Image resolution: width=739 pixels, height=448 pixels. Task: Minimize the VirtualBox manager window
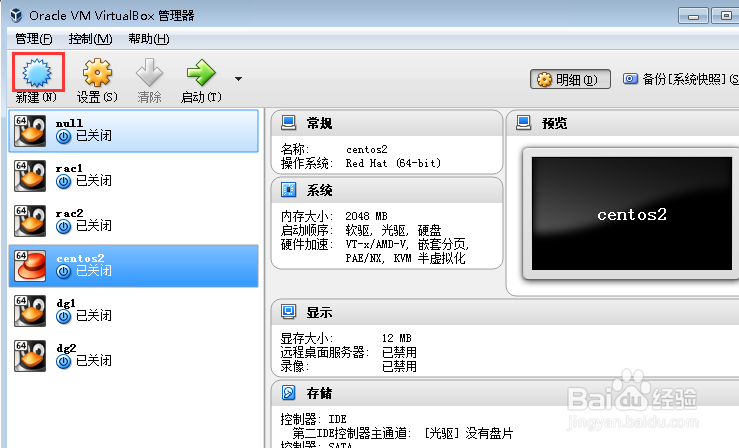[x=693, y=16]
